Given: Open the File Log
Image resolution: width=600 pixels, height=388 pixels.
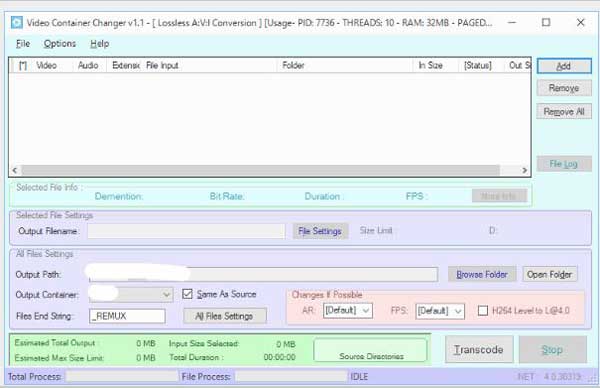Looking at the screenshot, I should point(564,164).
